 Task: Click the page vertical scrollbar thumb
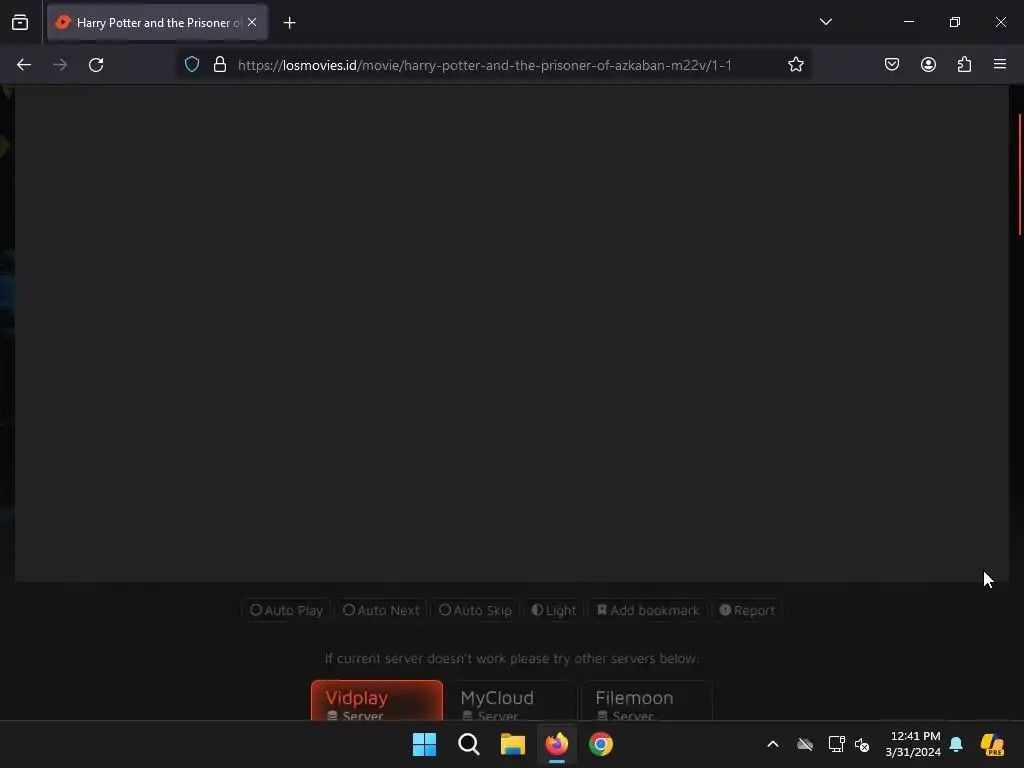pos(1019,174)
